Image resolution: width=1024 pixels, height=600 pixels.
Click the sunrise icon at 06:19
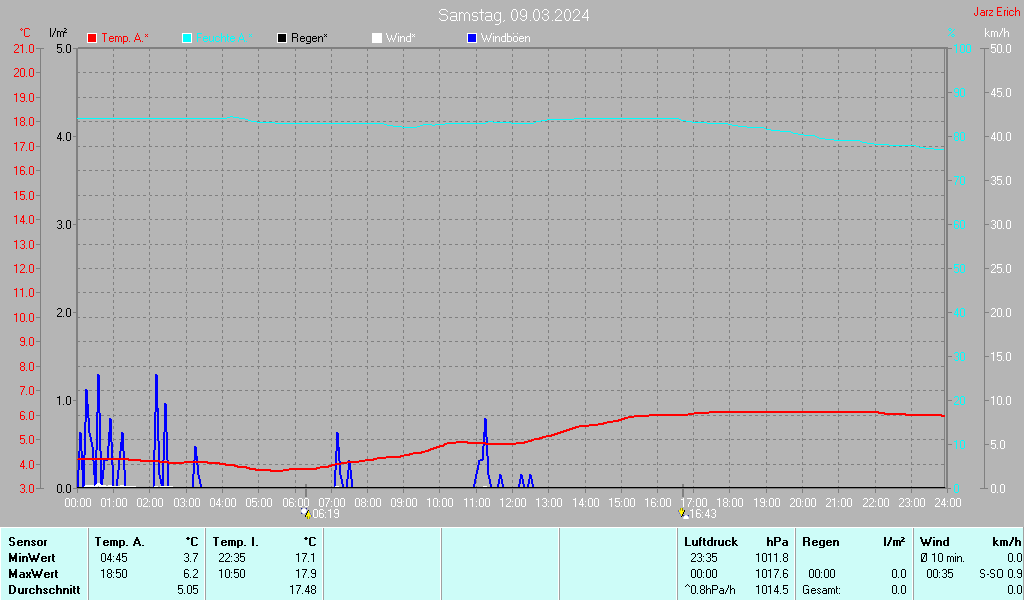(x=306, y=513)
